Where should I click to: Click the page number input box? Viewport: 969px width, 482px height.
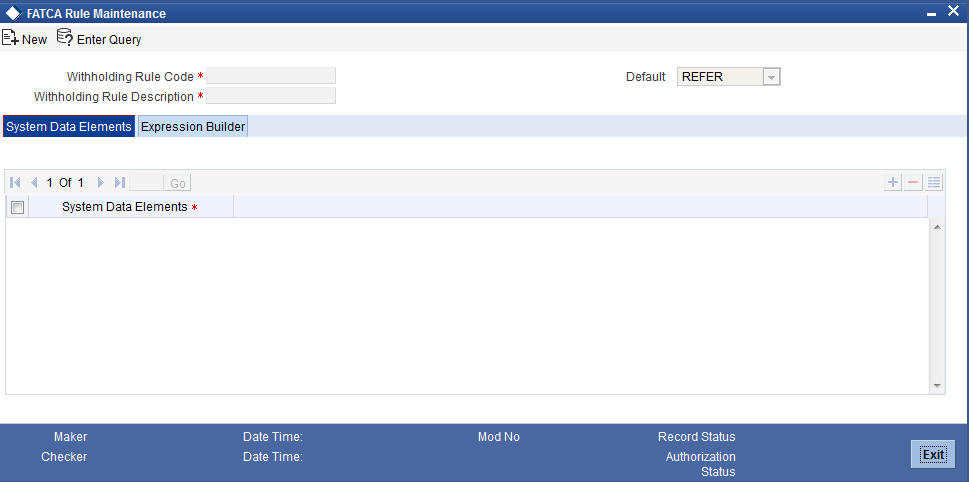(x=146, y=183)
